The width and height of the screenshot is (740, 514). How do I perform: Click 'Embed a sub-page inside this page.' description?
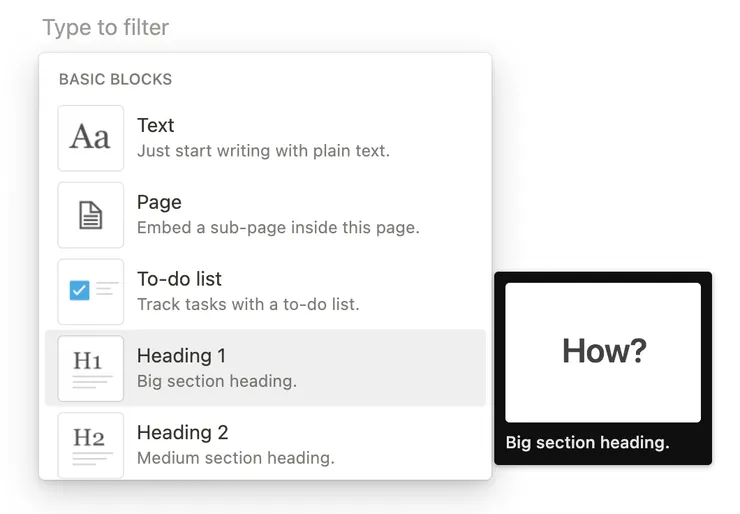278,227
